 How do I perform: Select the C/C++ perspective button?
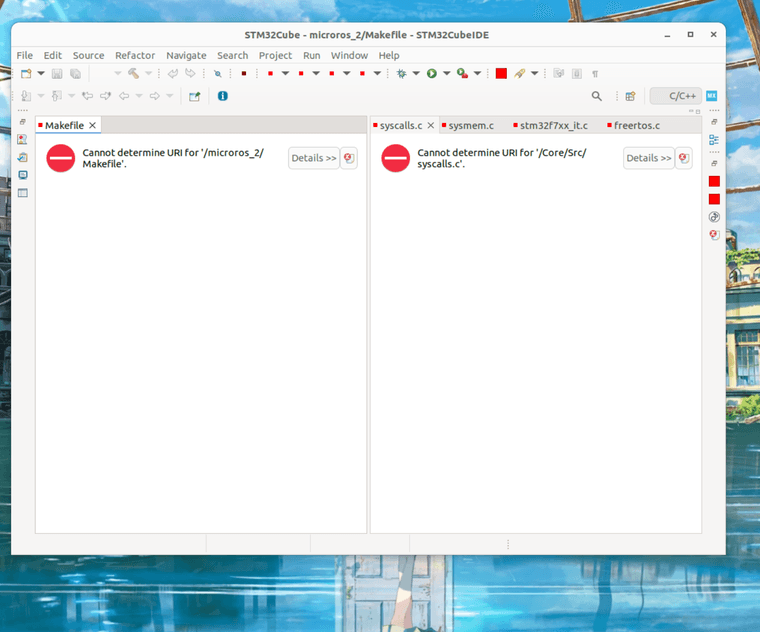point(676,96)
